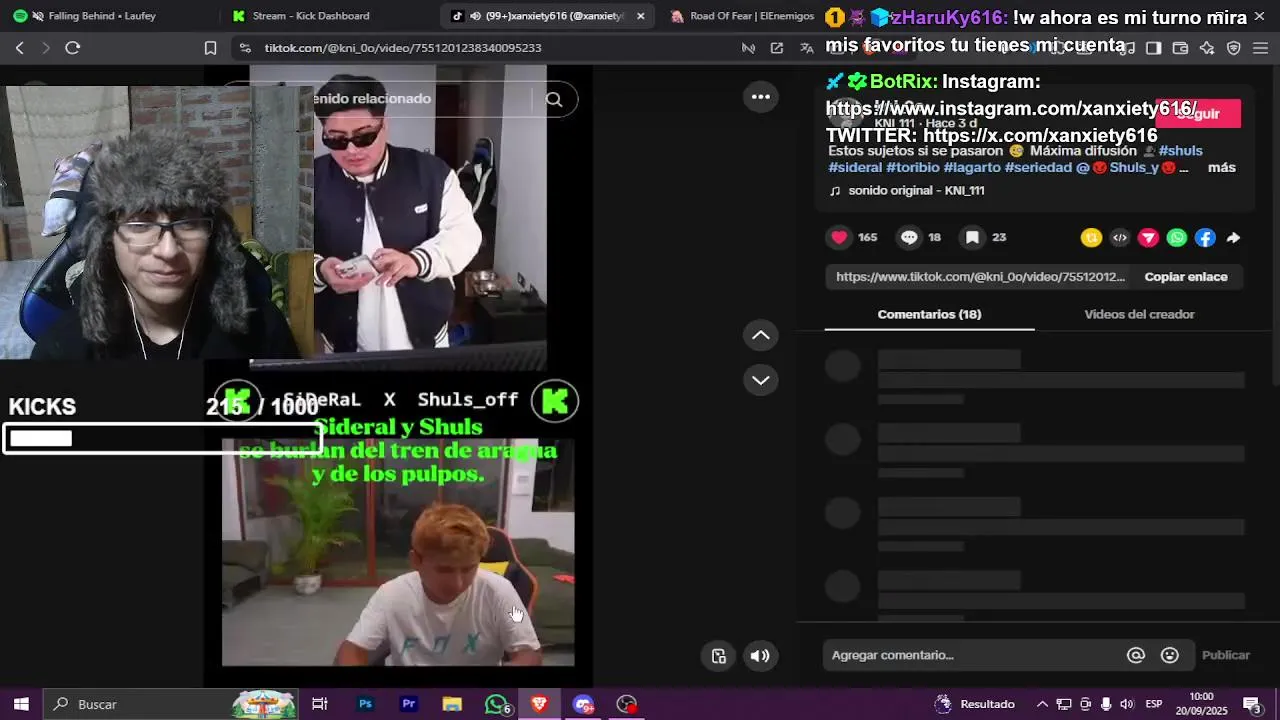Open site settings icon in address bar
The height and width of the screenshot is (720, 1280).
[245, 48]
